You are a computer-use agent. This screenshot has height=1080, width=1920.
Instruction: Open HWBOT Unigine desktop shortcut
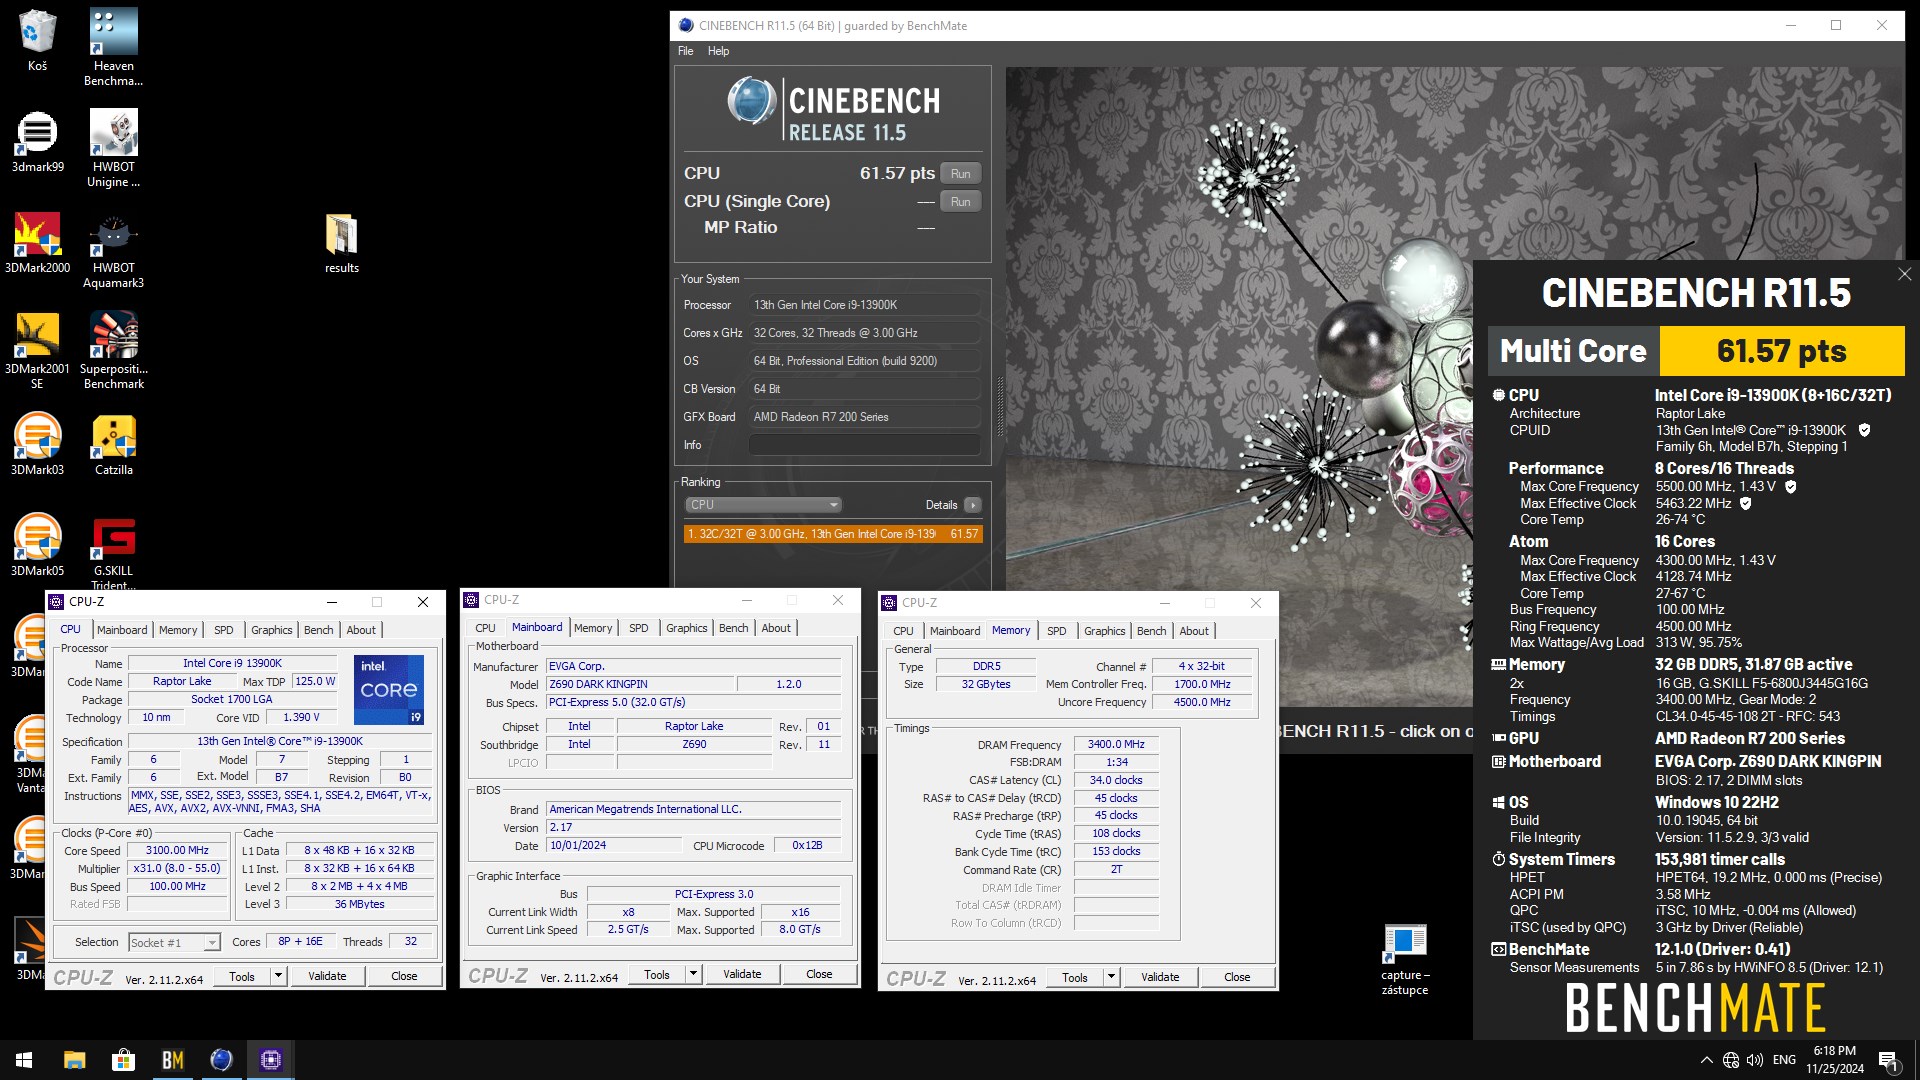click(113, 148)
